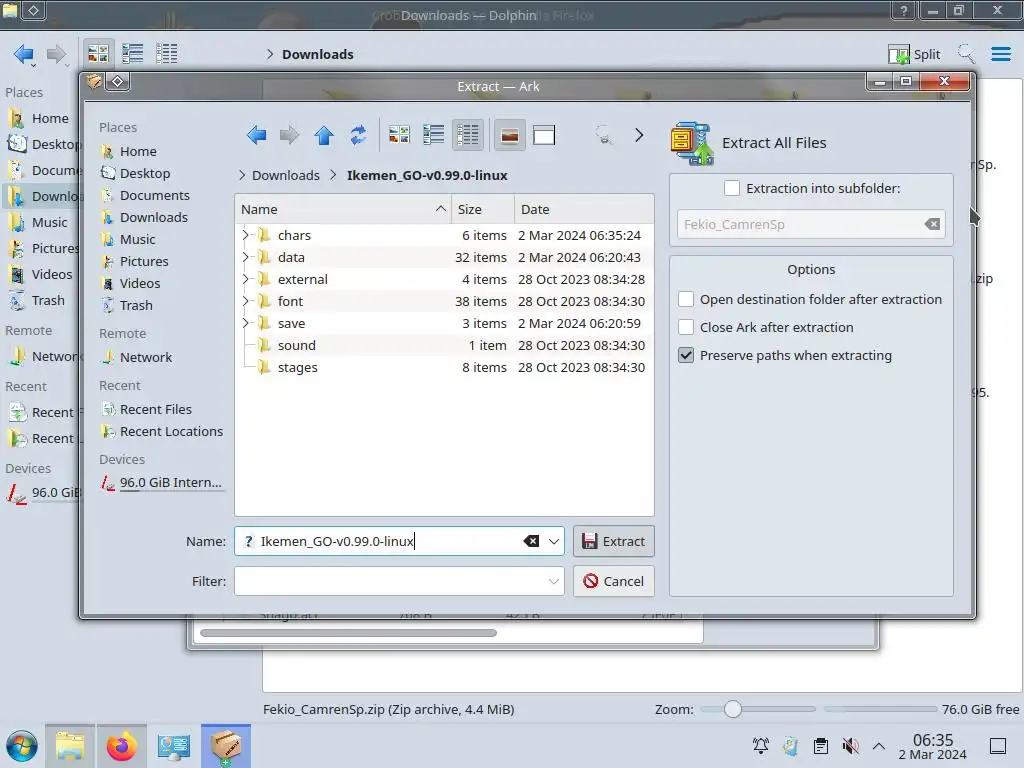The height and width of the screenshot is (768, 1024).
Task: Sort by Date column header
Action: coord(584,209)
